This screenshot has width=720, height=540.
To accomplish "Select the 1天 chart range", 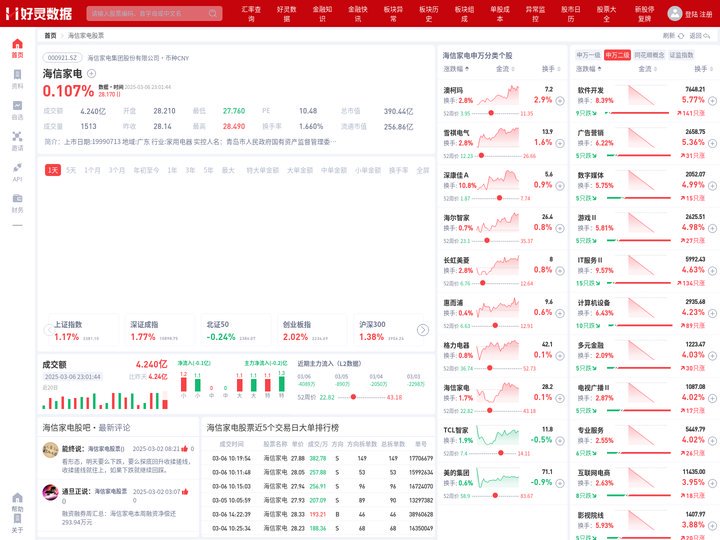I will [53, 170].
